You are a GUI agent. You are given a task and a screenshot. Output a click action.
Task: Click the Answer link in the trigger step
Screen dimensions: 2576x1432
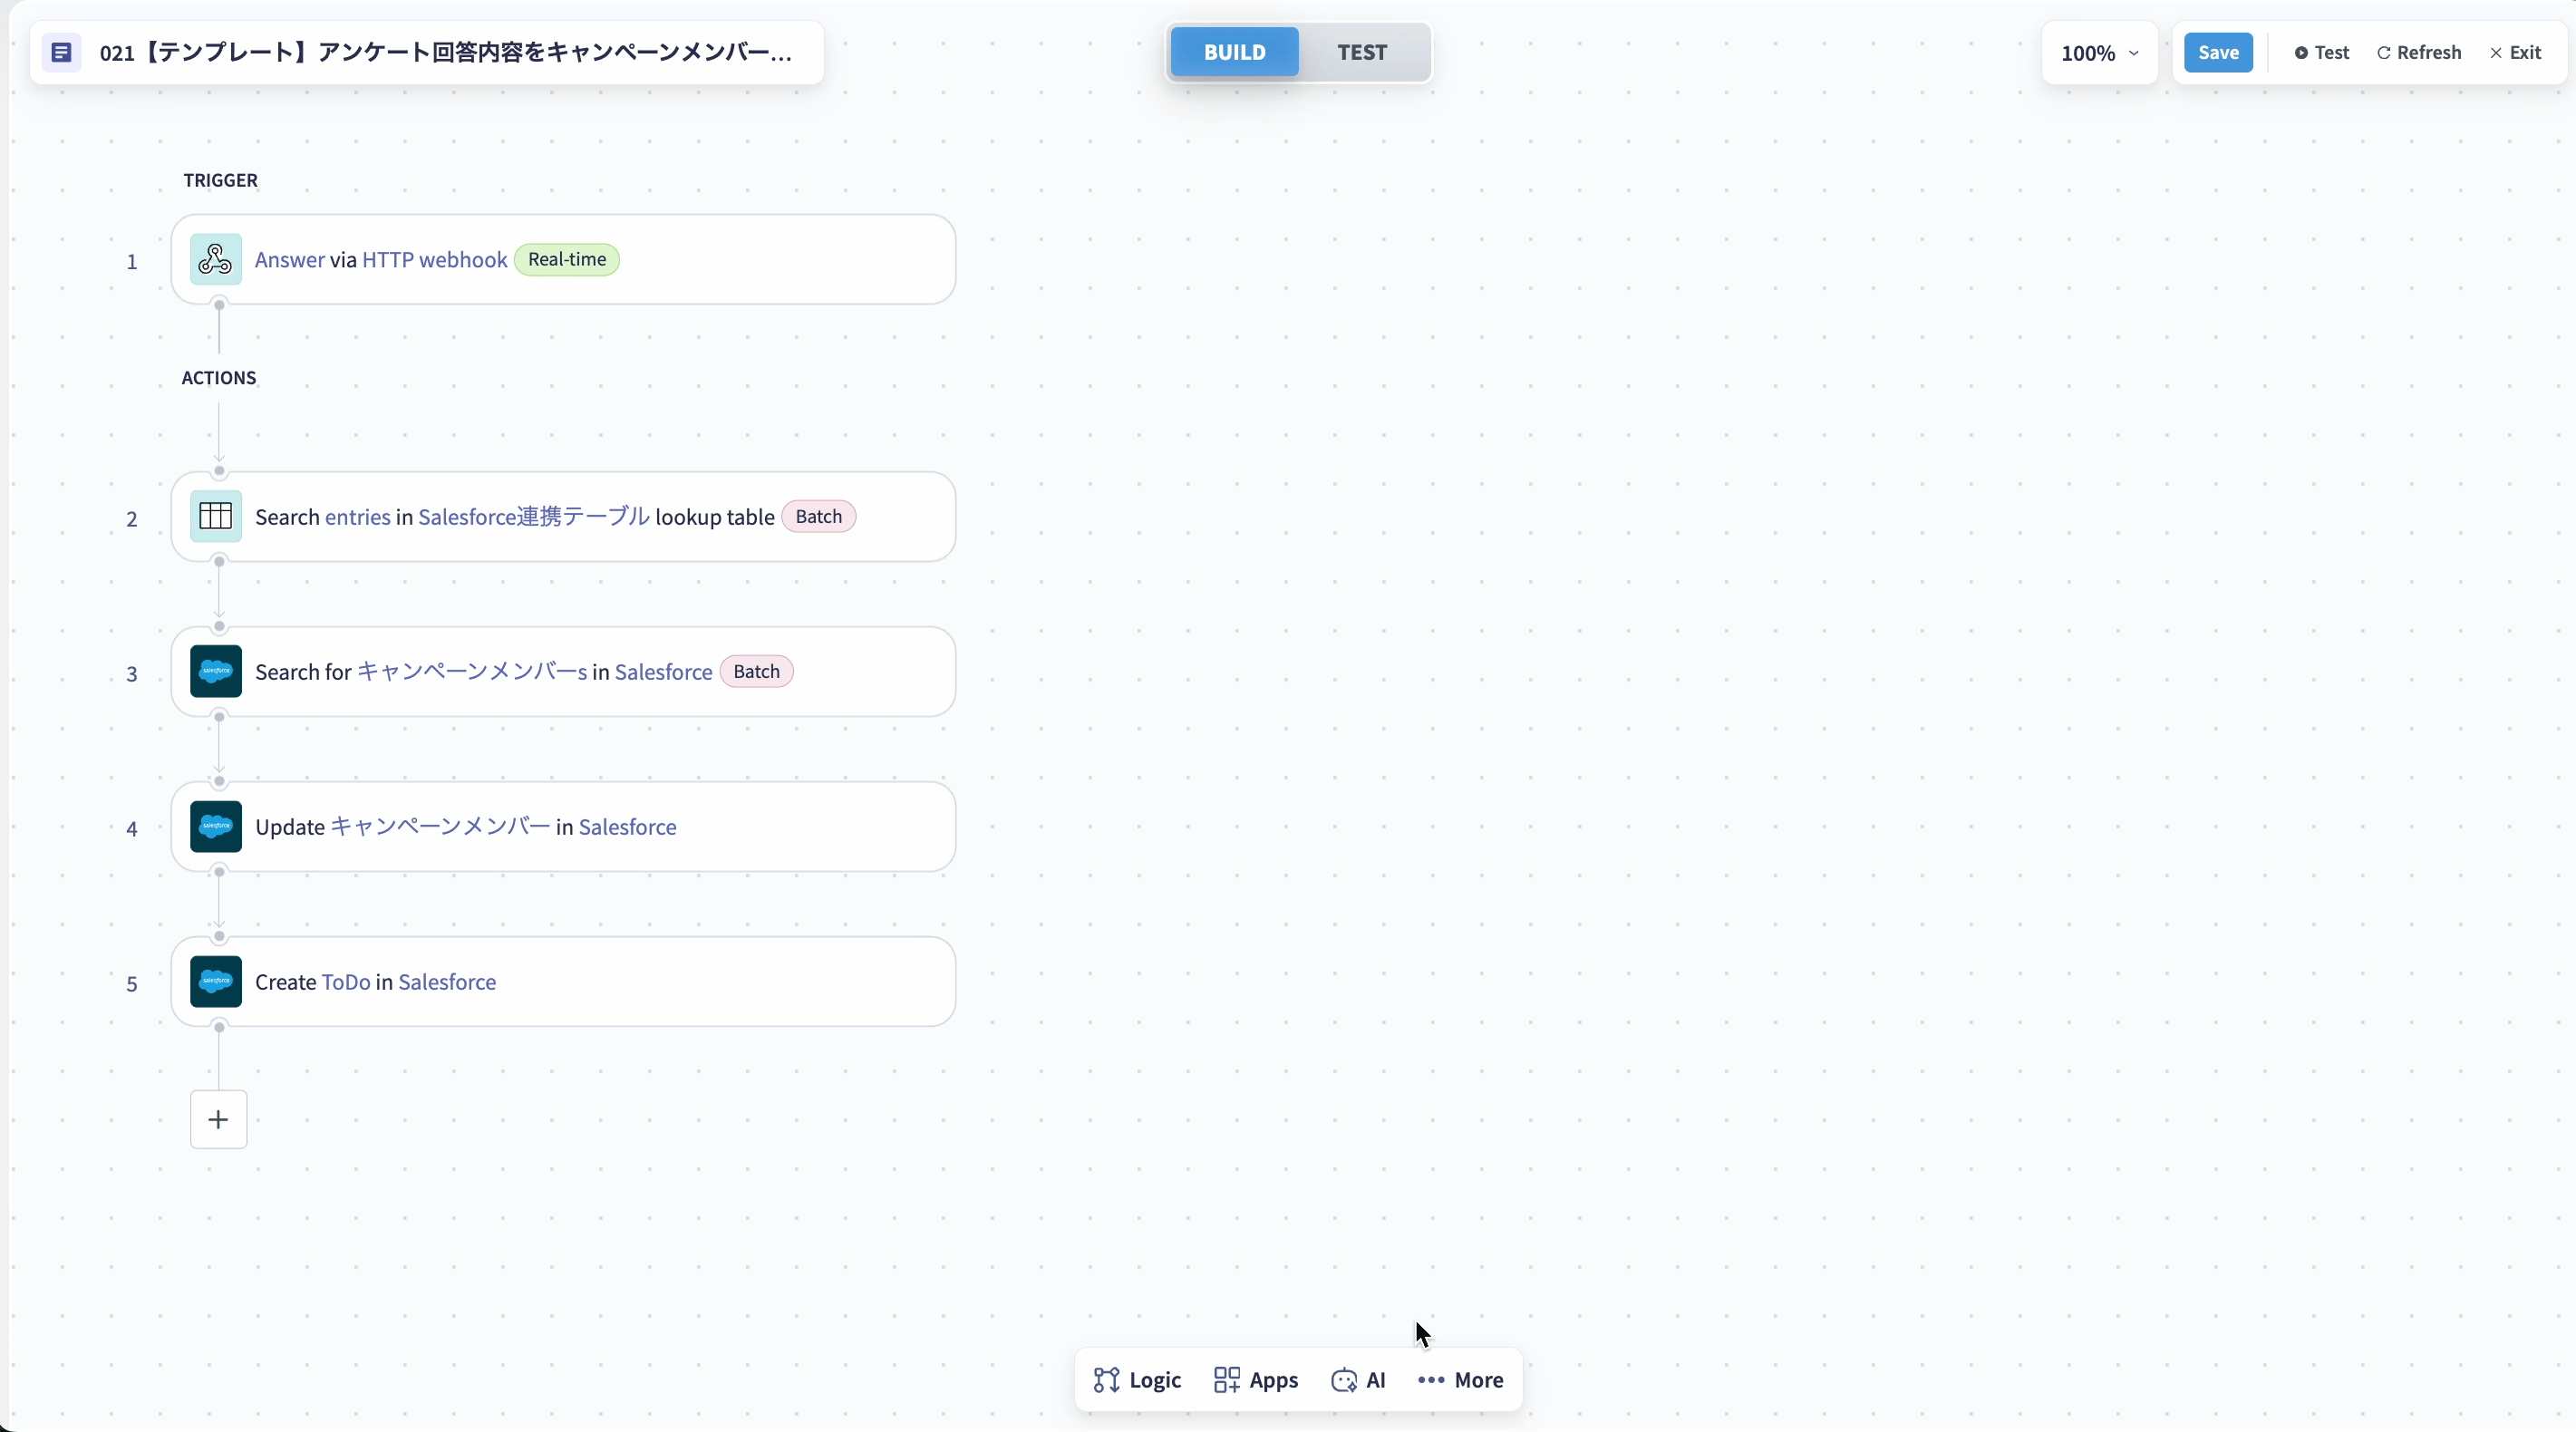(290, 260)
